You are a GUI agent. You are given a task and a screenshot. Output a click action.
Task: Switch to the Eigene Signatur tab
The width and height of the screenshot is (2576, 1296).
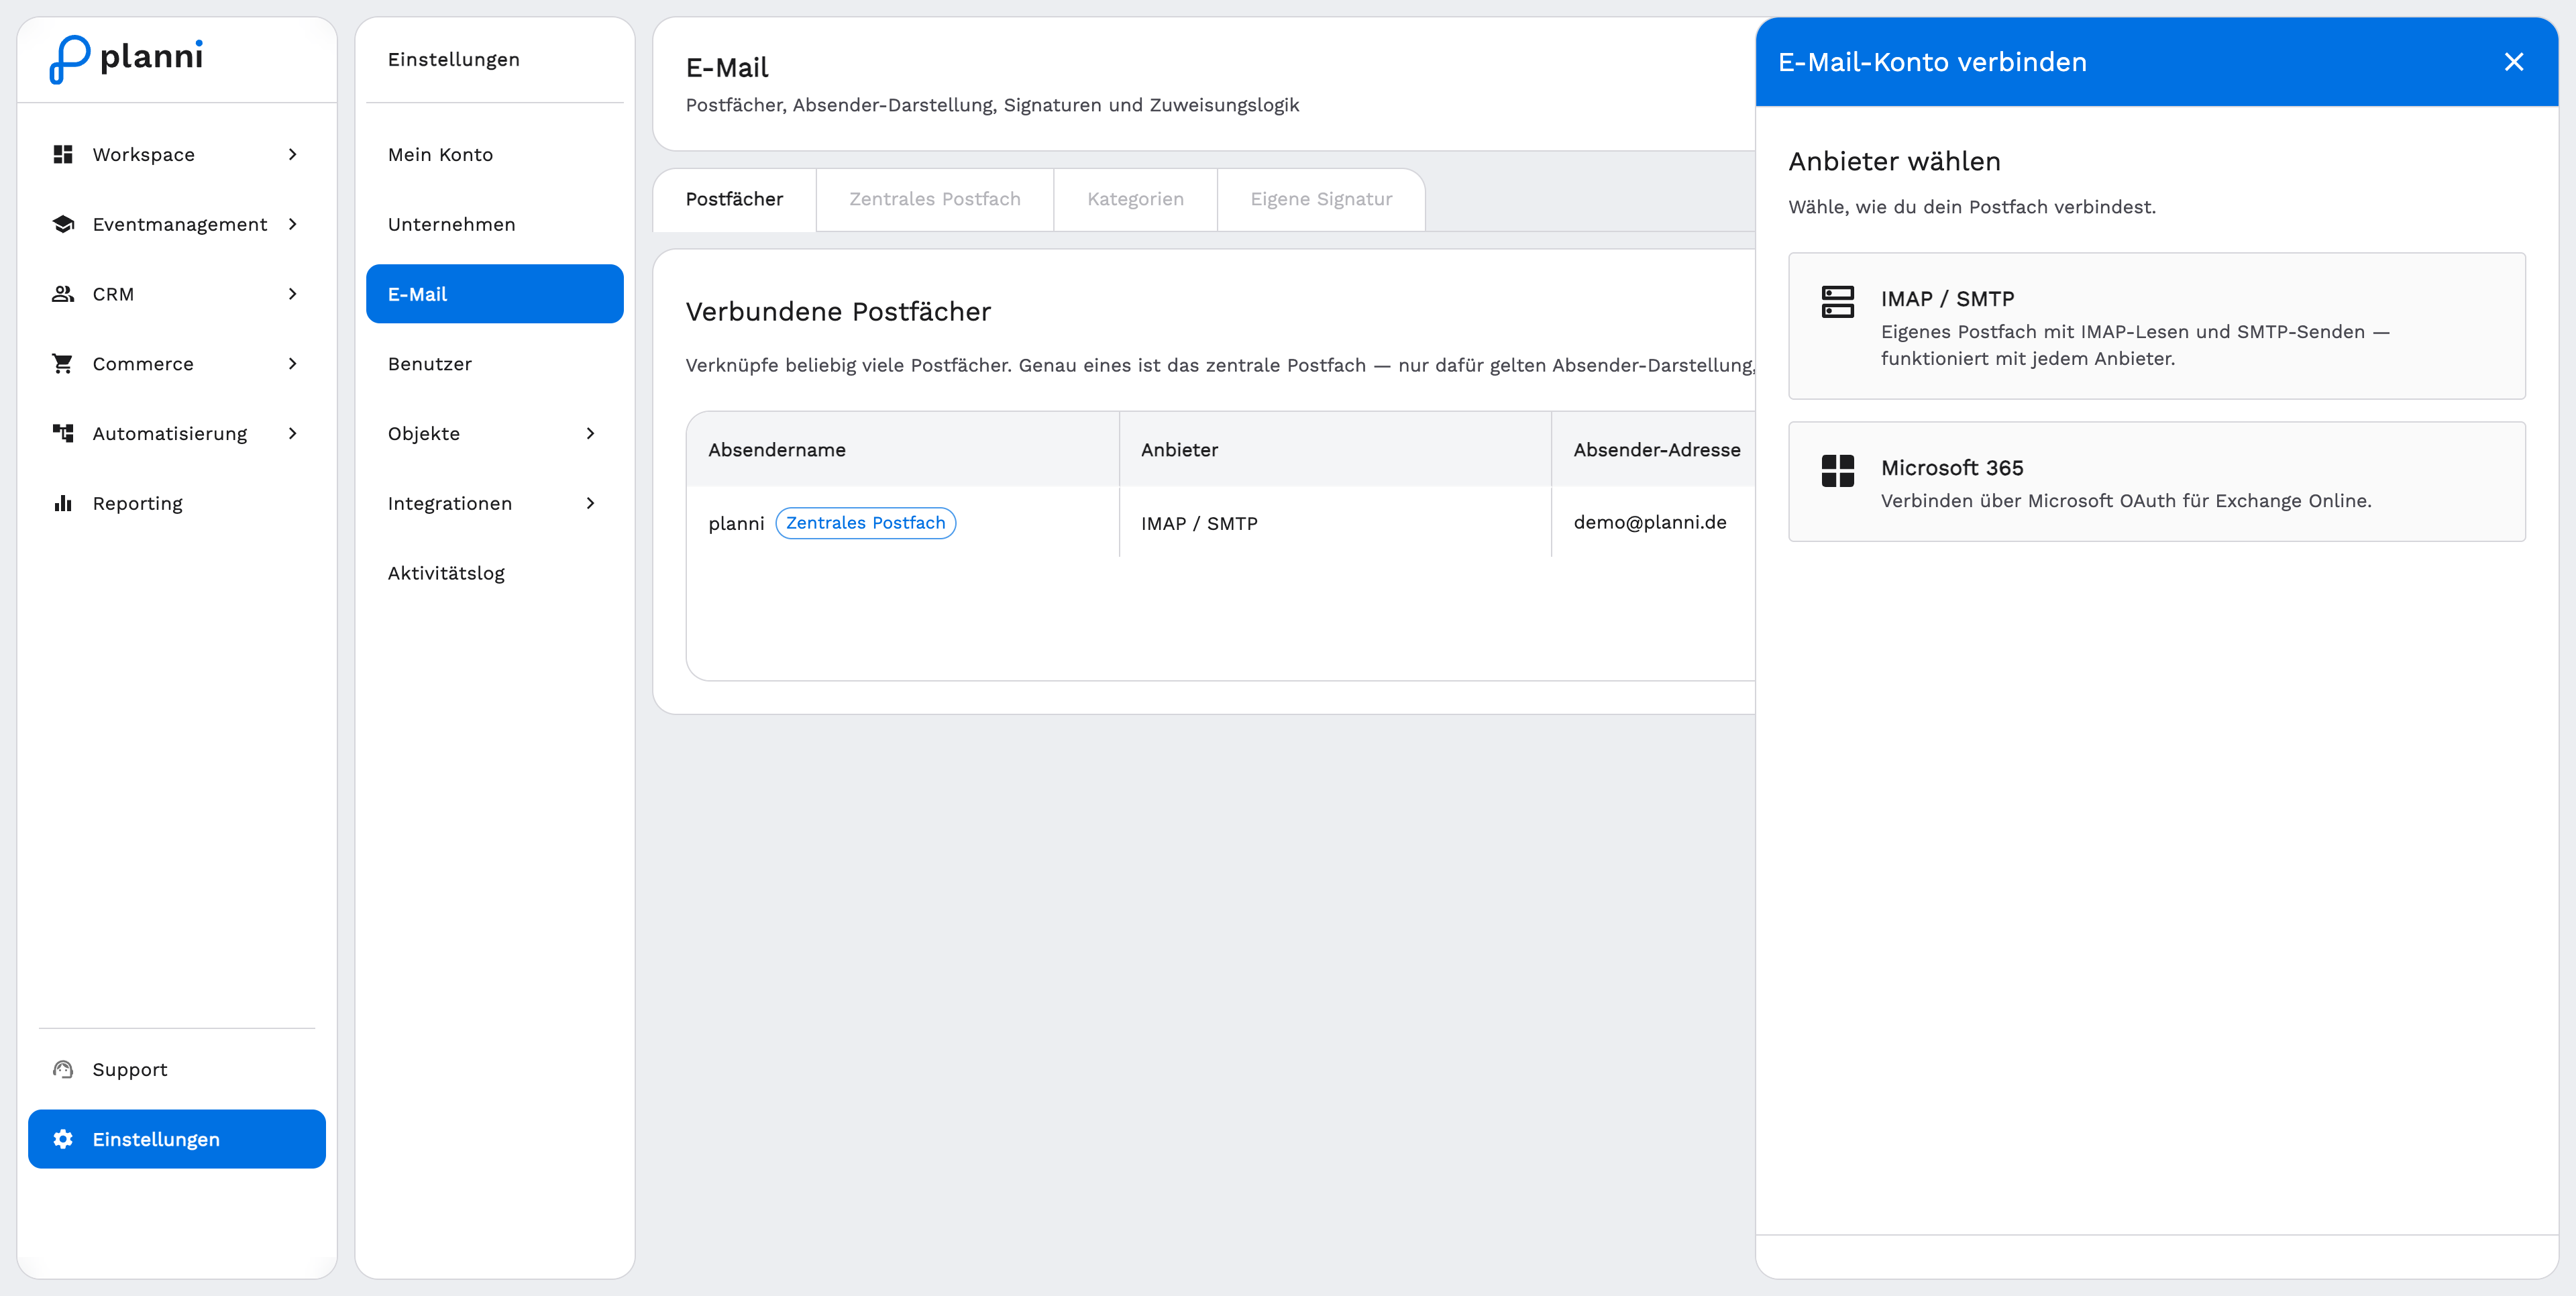(x=1321, y=199)
